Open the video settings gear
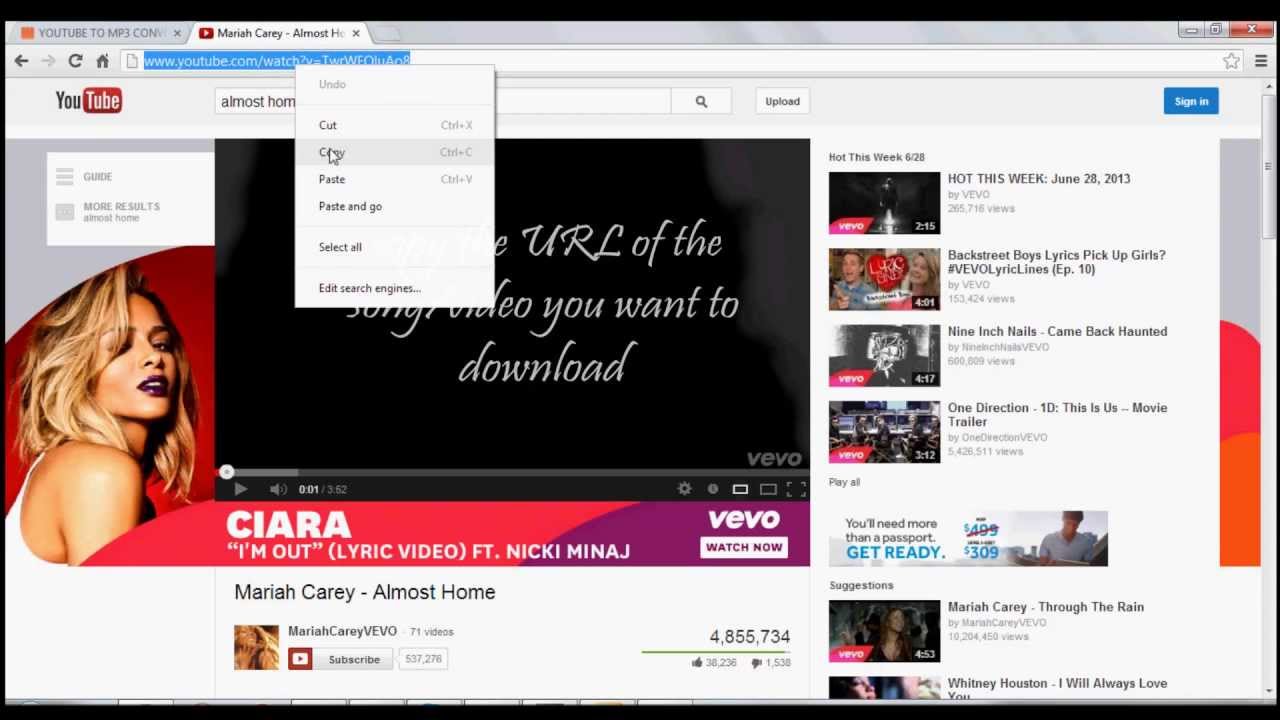1280x720 pixels. (684, 489)
